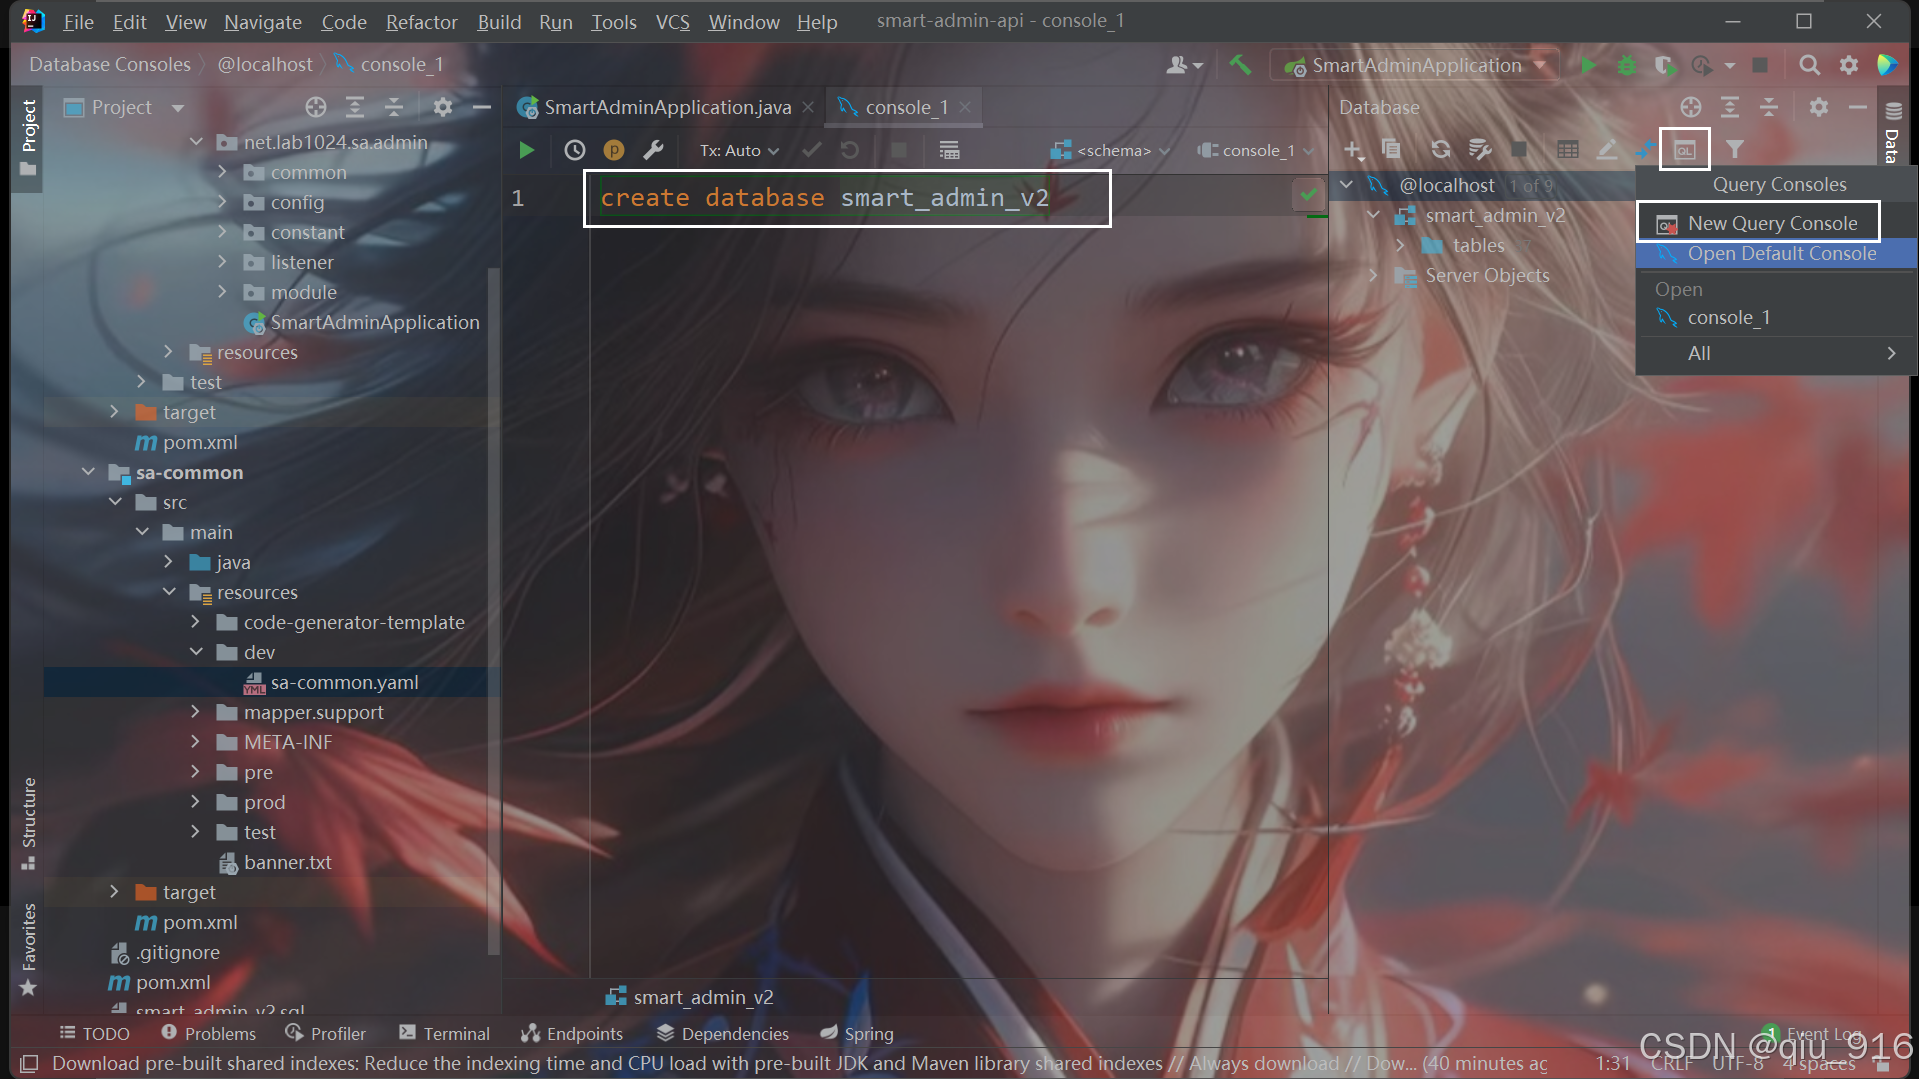Screen dimensions: 1919x1079
Task: Open Browse Query History with the clock icon
Action: pyautogui.click(x=575, y=150)
